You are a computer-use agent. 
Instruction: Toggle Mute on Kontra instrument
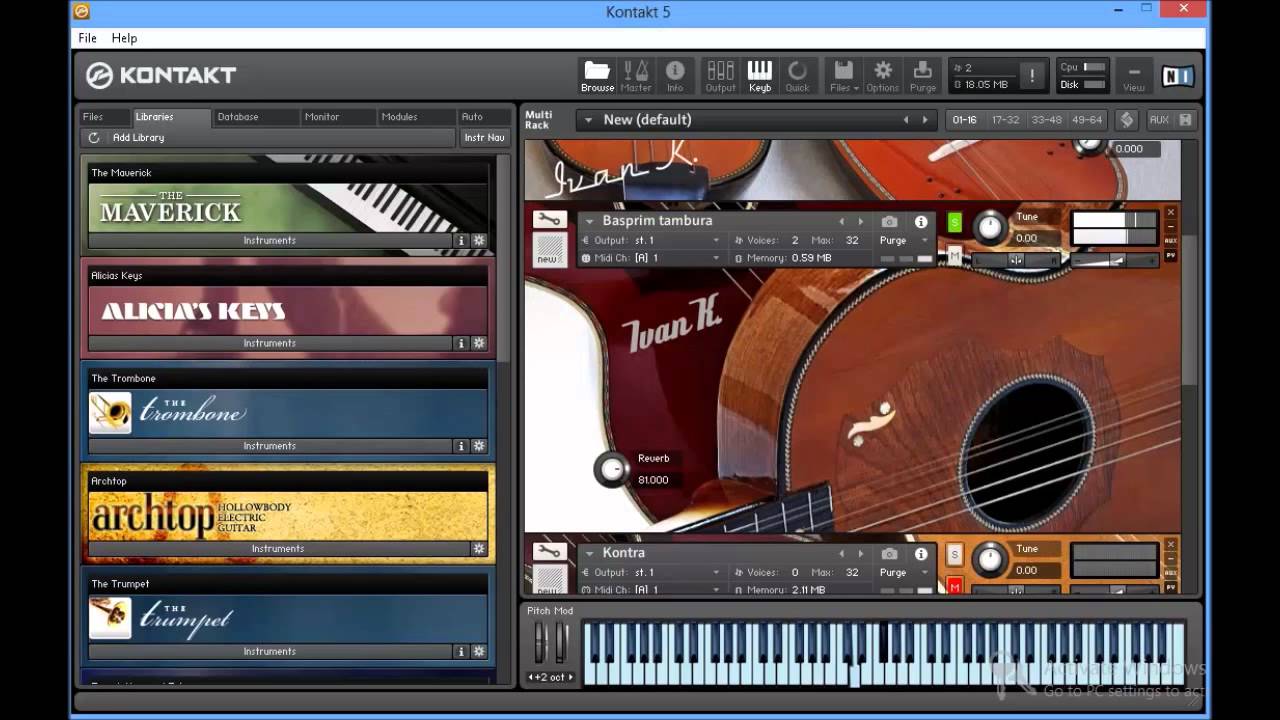[954, 586]
